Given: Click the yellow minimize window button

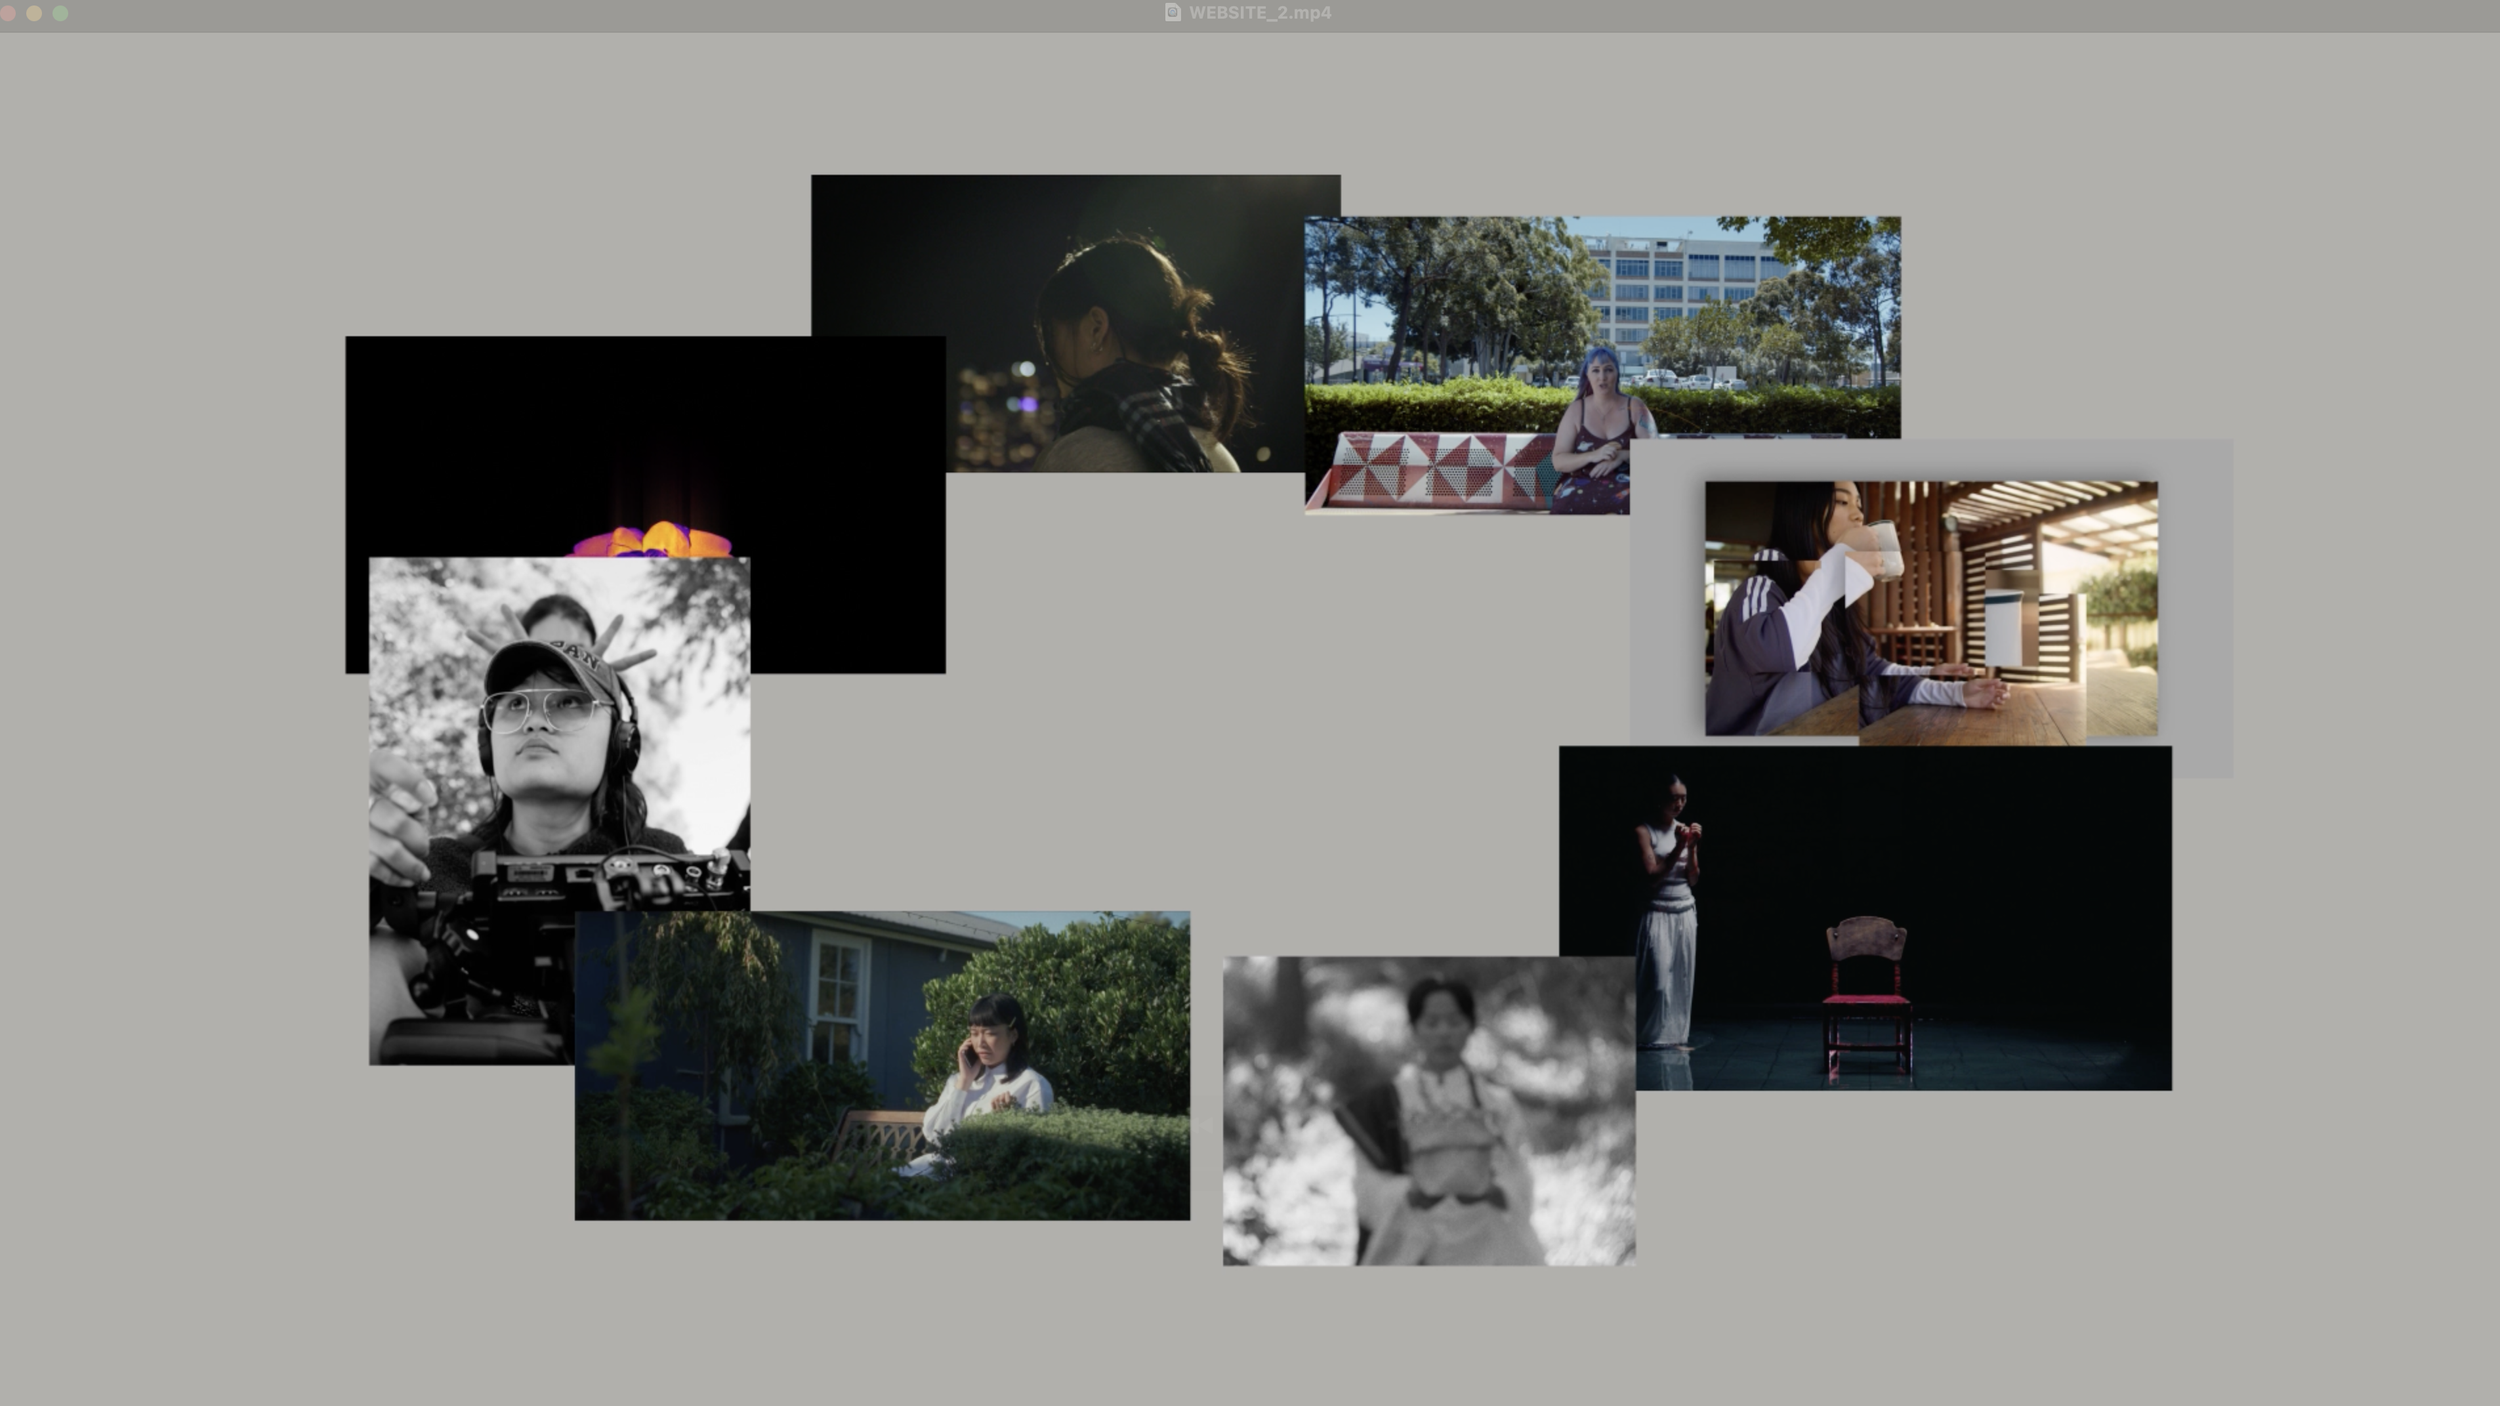Looking at the screenshot, I should point(34,13).
